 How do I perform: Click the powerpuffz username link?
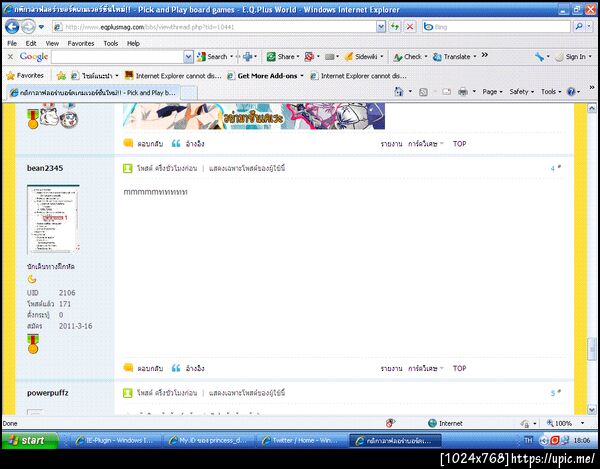(47, 393)
